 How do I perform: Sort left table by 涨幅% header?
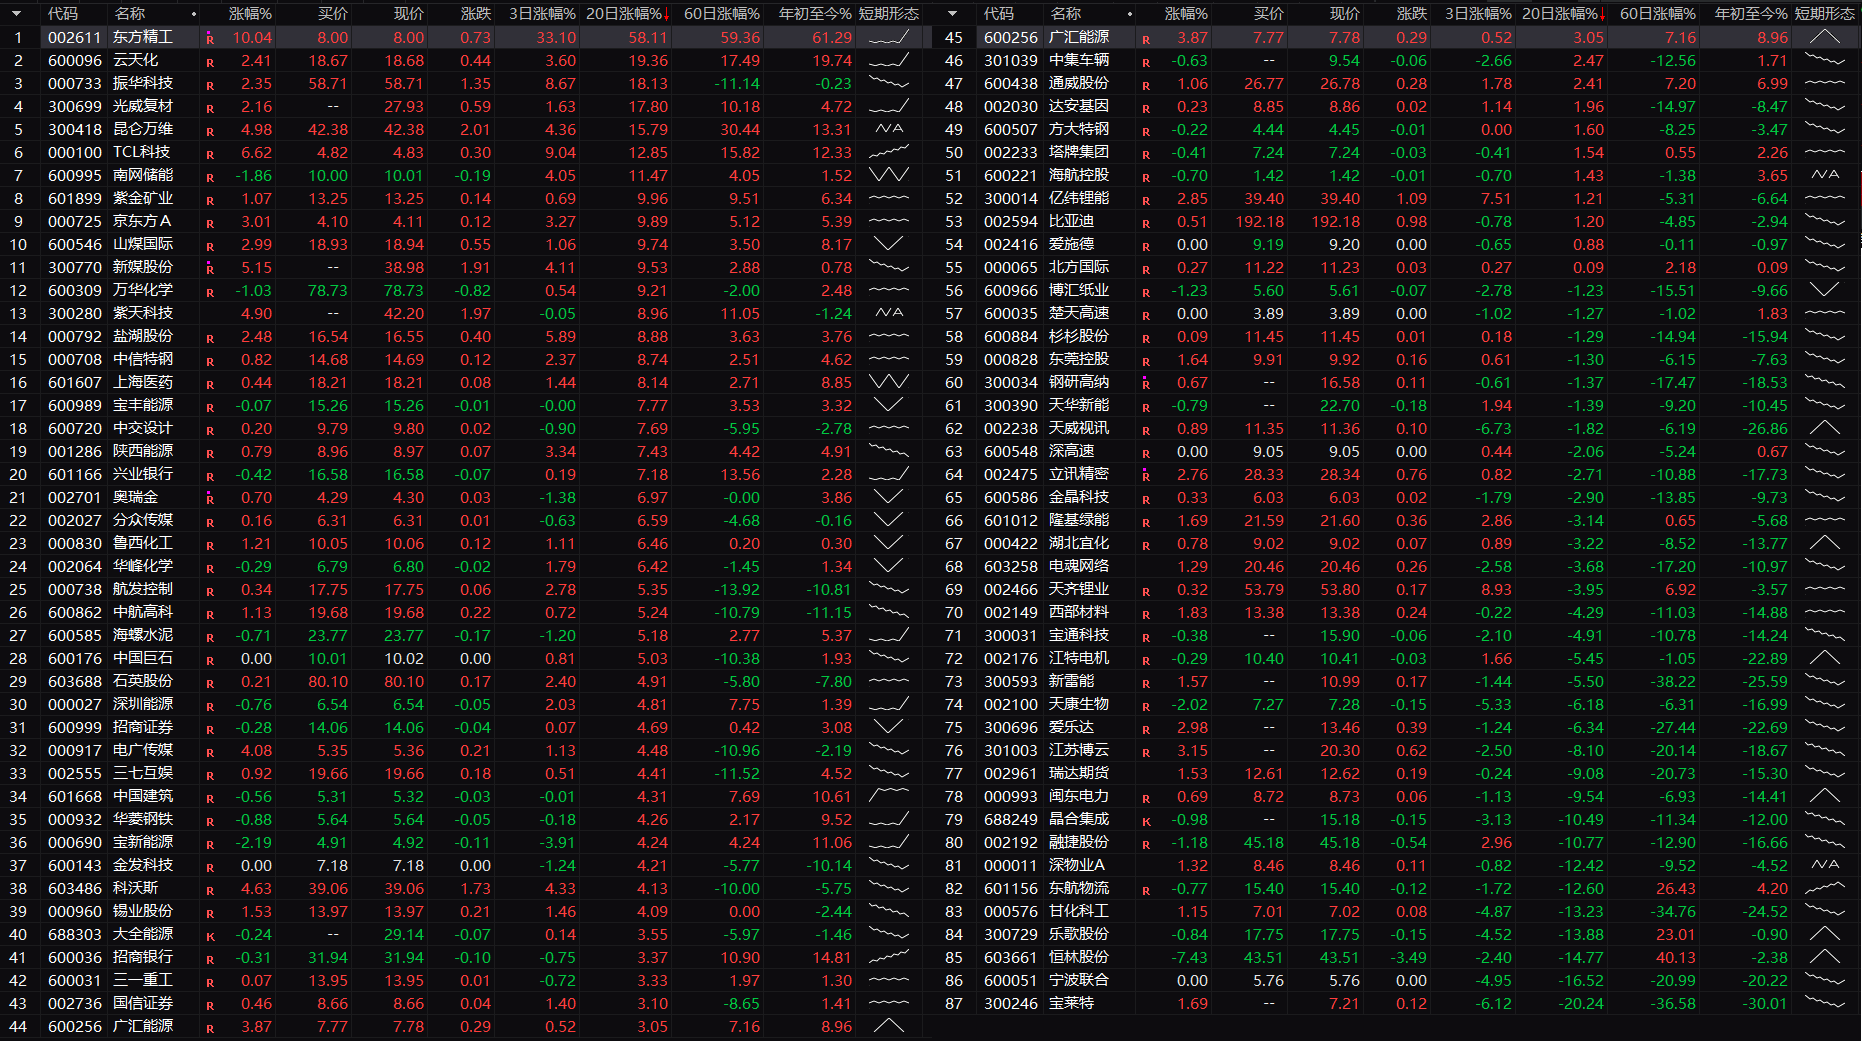(250, 14)
